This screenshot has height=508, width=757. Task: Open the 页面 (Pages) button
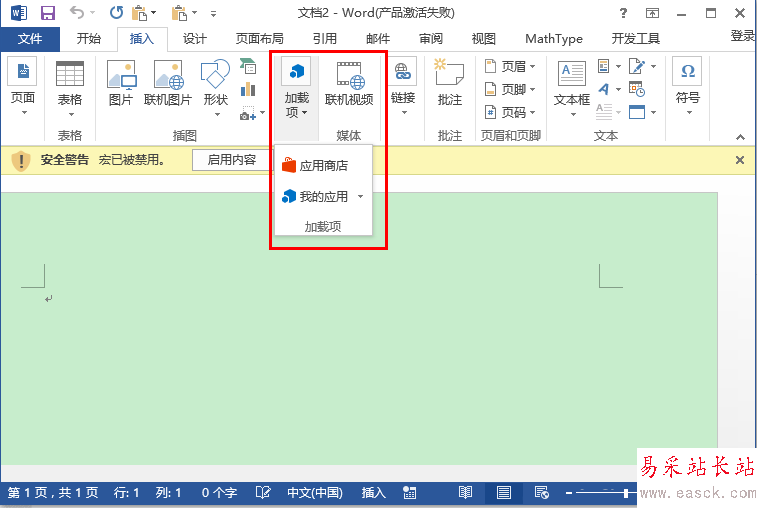tap(23, 88)
